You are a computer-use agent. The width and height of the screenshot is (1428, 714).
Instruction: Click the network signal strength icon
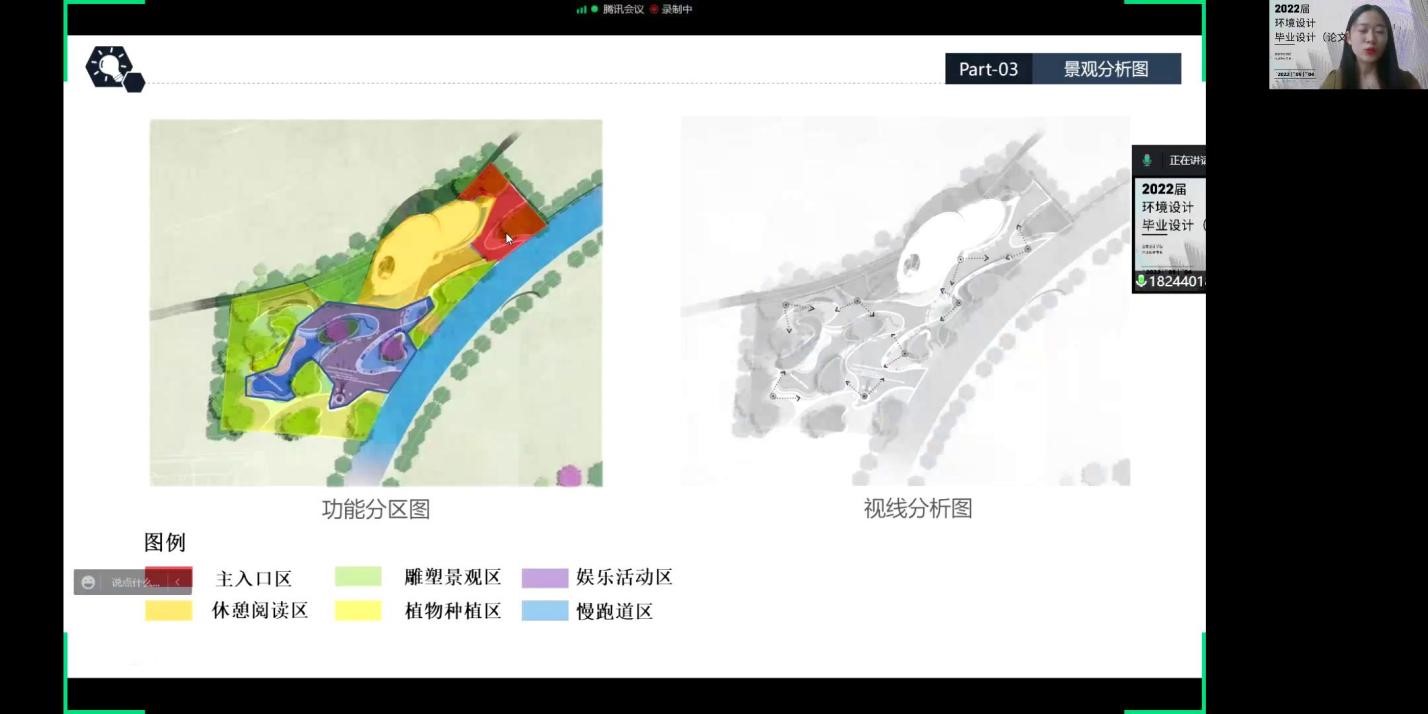pyautogui.click(x=583, y=9)
